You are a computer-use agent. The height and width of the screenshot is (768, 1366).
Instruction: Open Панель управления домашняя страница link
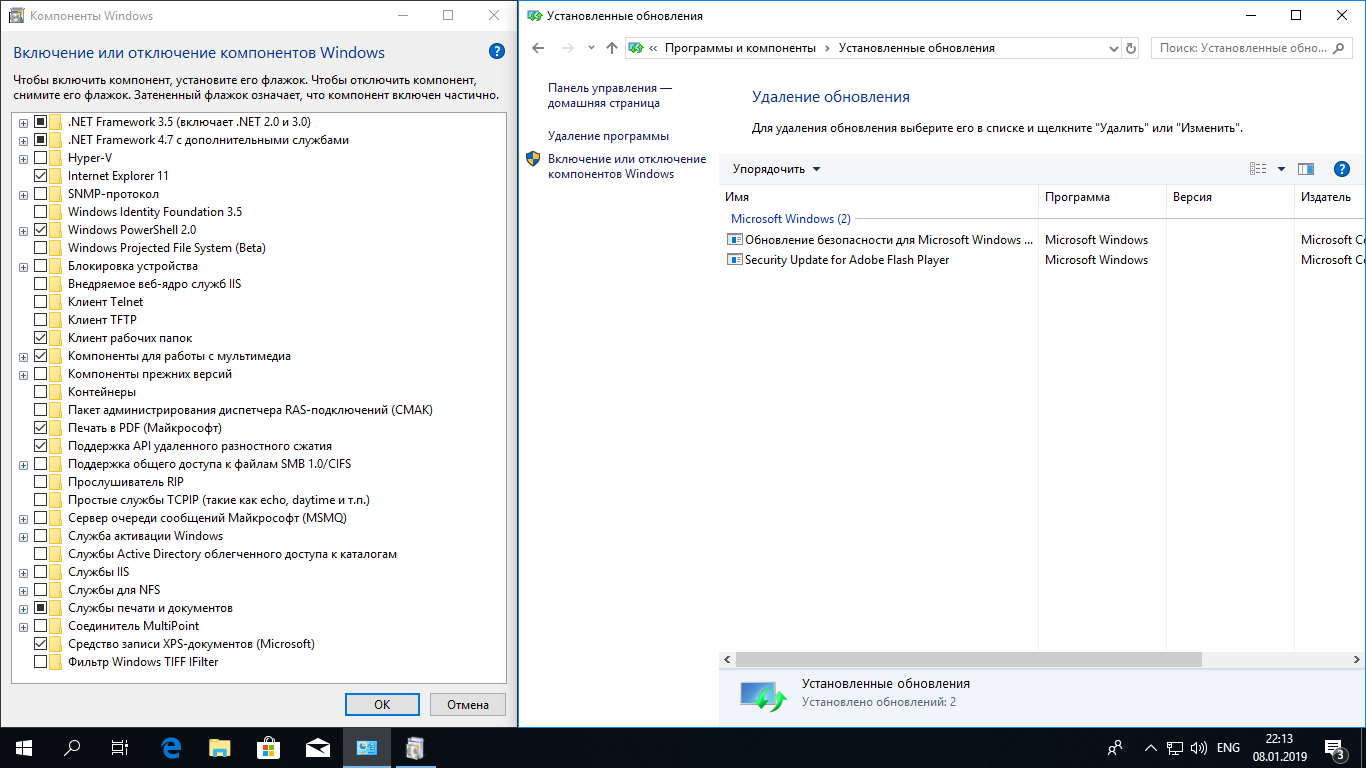610,95
